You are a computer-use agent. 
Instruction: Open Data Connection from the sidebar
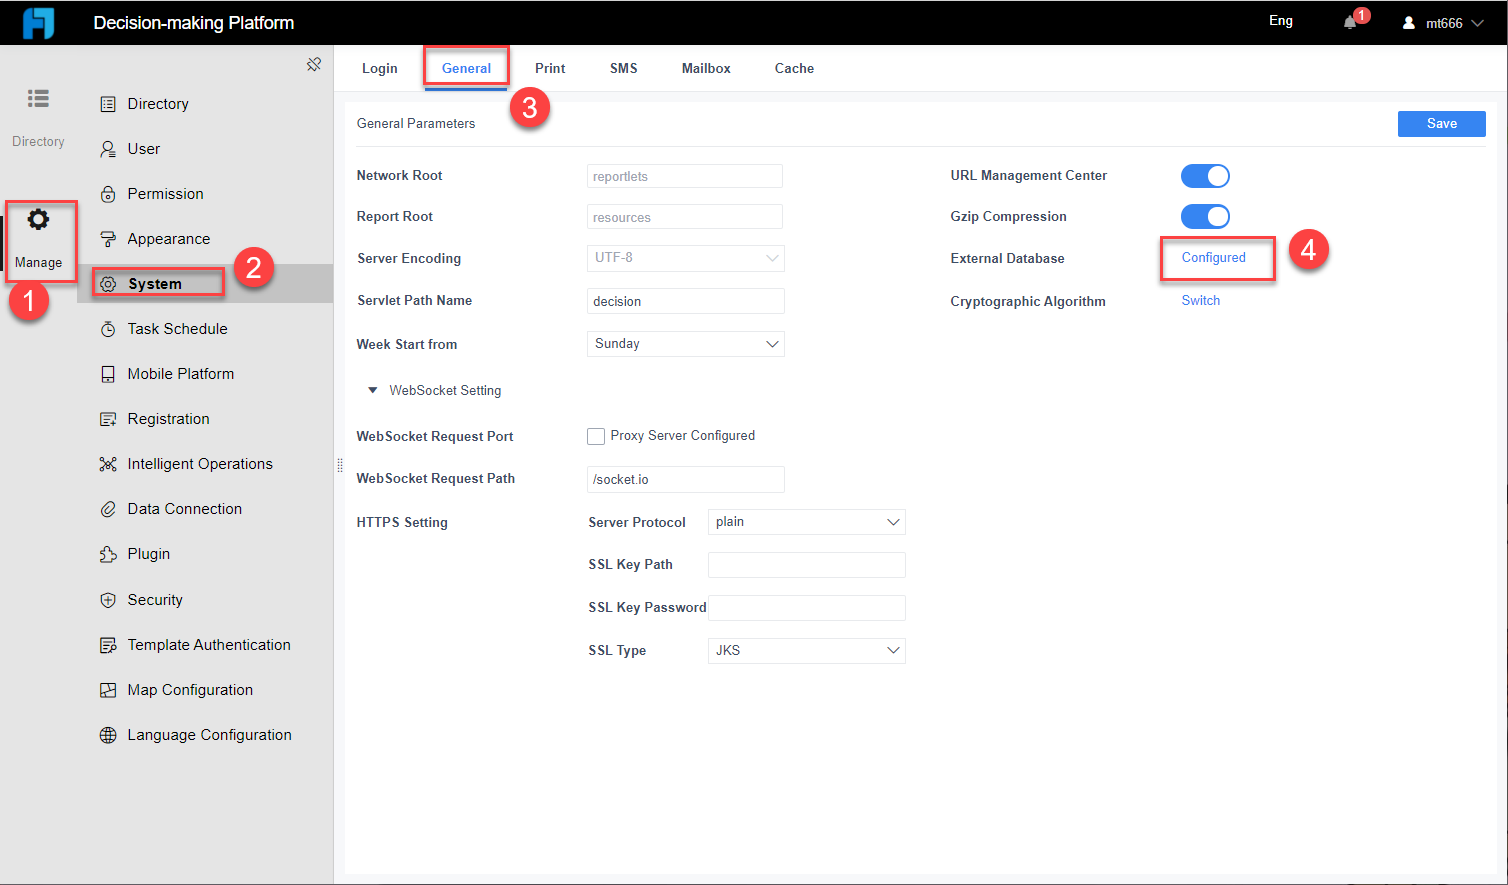click(x=107, y=508)
